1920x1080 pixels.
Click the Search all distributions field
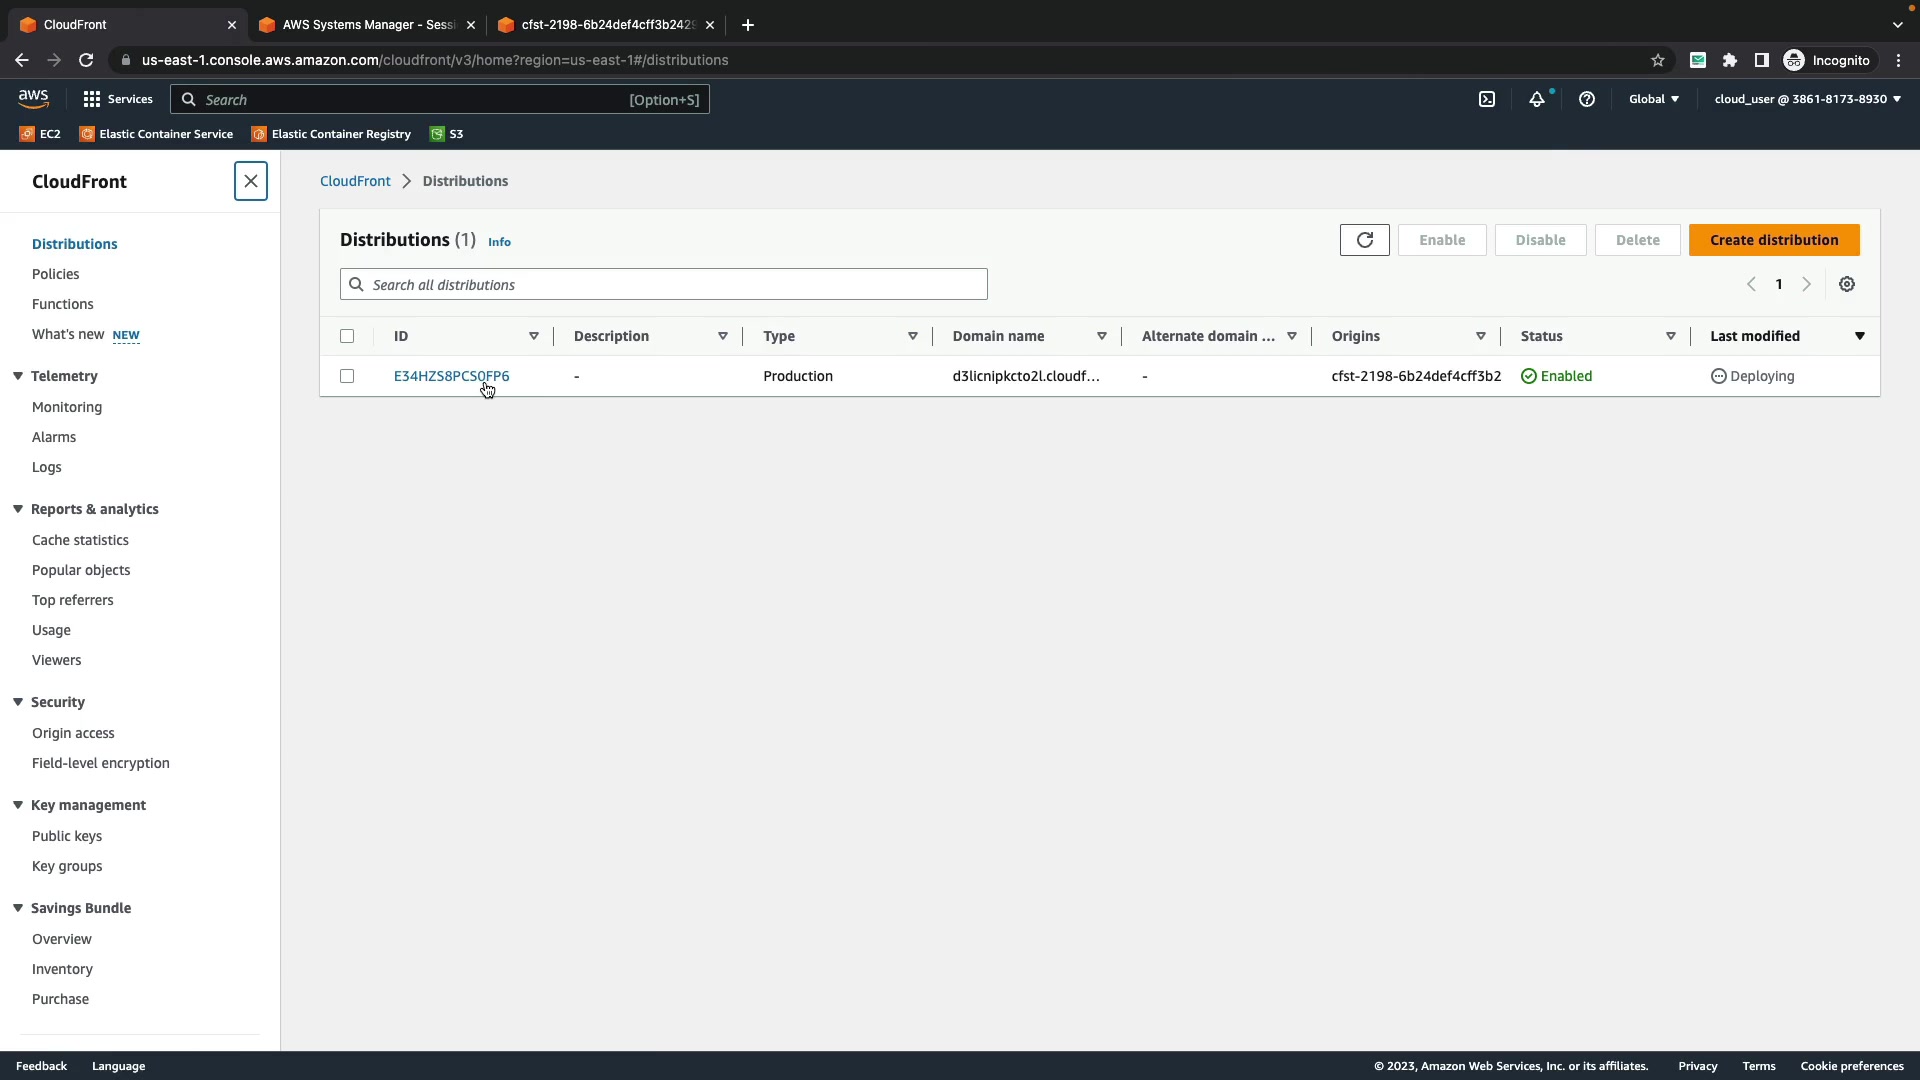(x=664, y=285)
